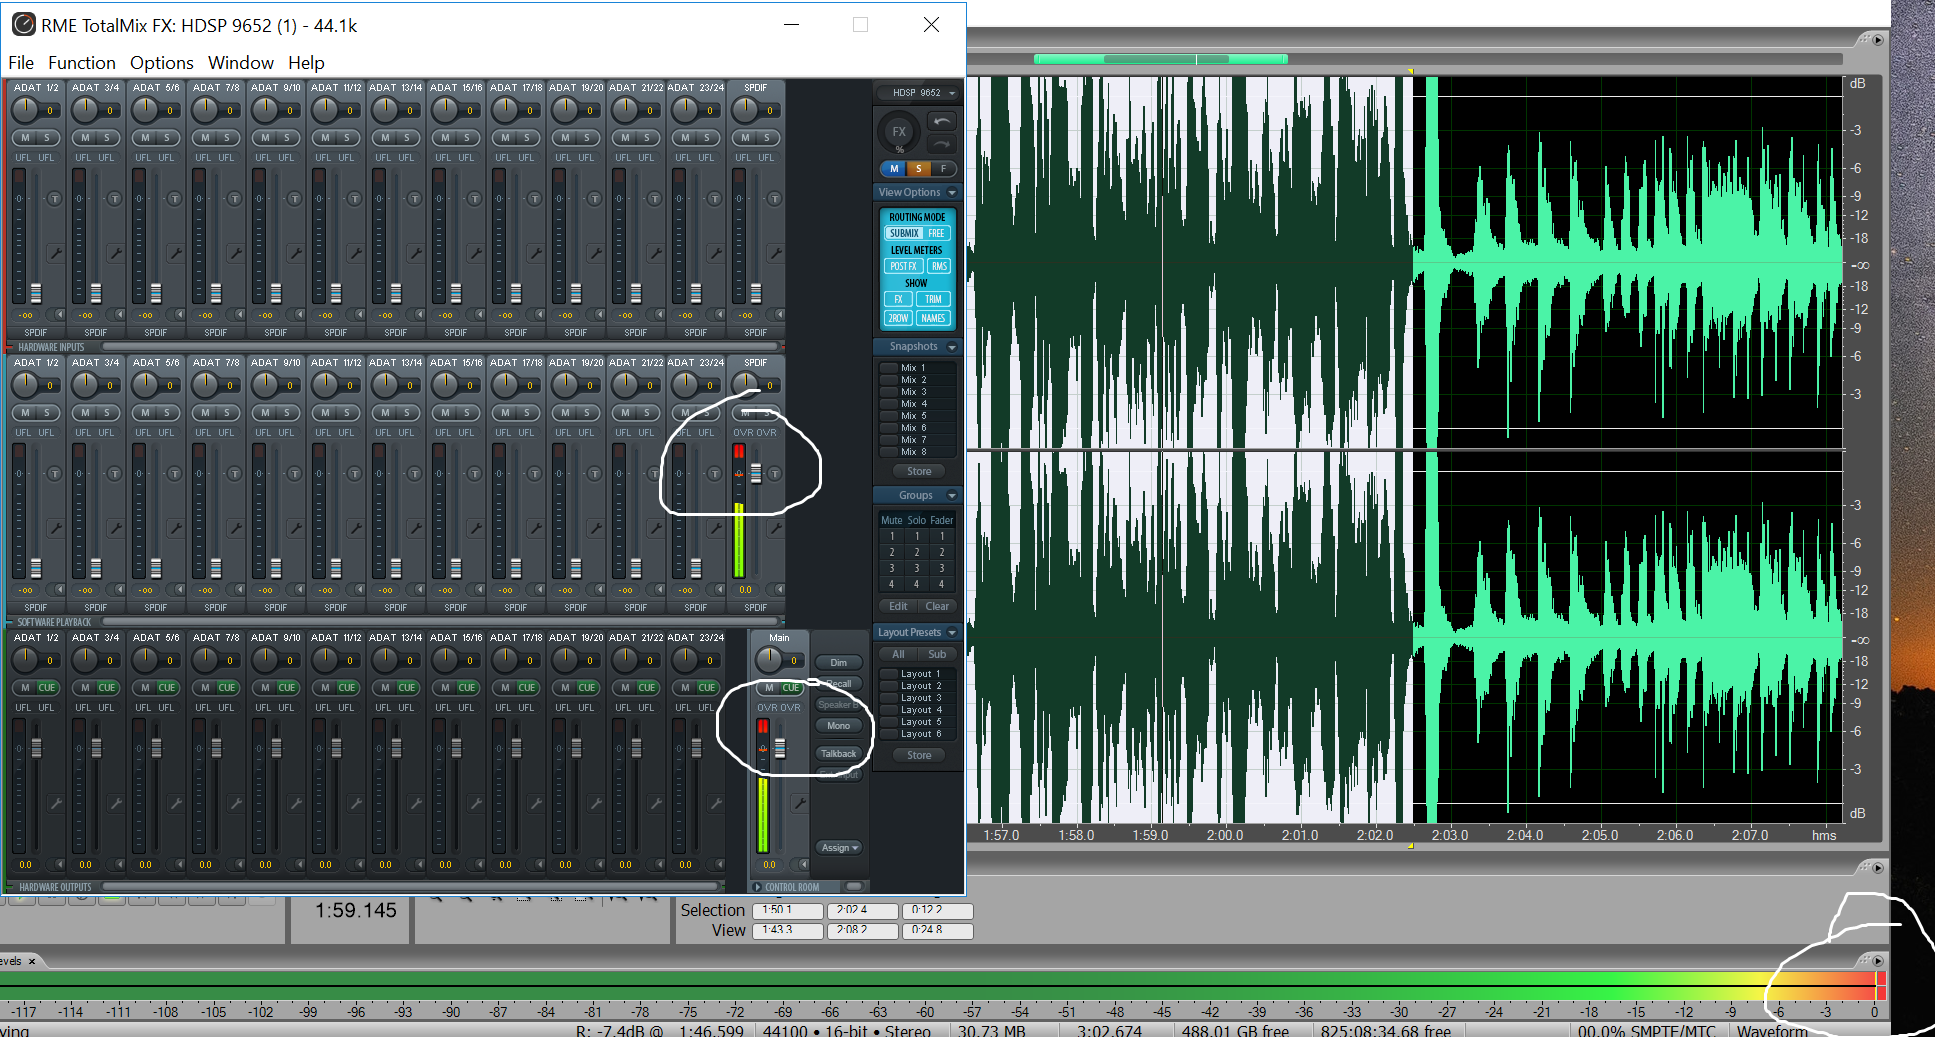Open settings wrench for hardware output ADAT 11/12
Screen dimensions: 1935x1037
[x=355, y=803]
